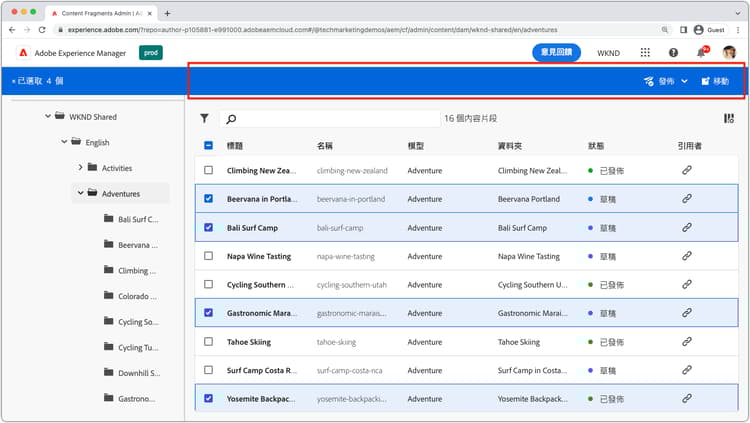Viewport: 750px width, 423px height.
Task: Click the blue feedback button
Action: (x=556, y=52)
